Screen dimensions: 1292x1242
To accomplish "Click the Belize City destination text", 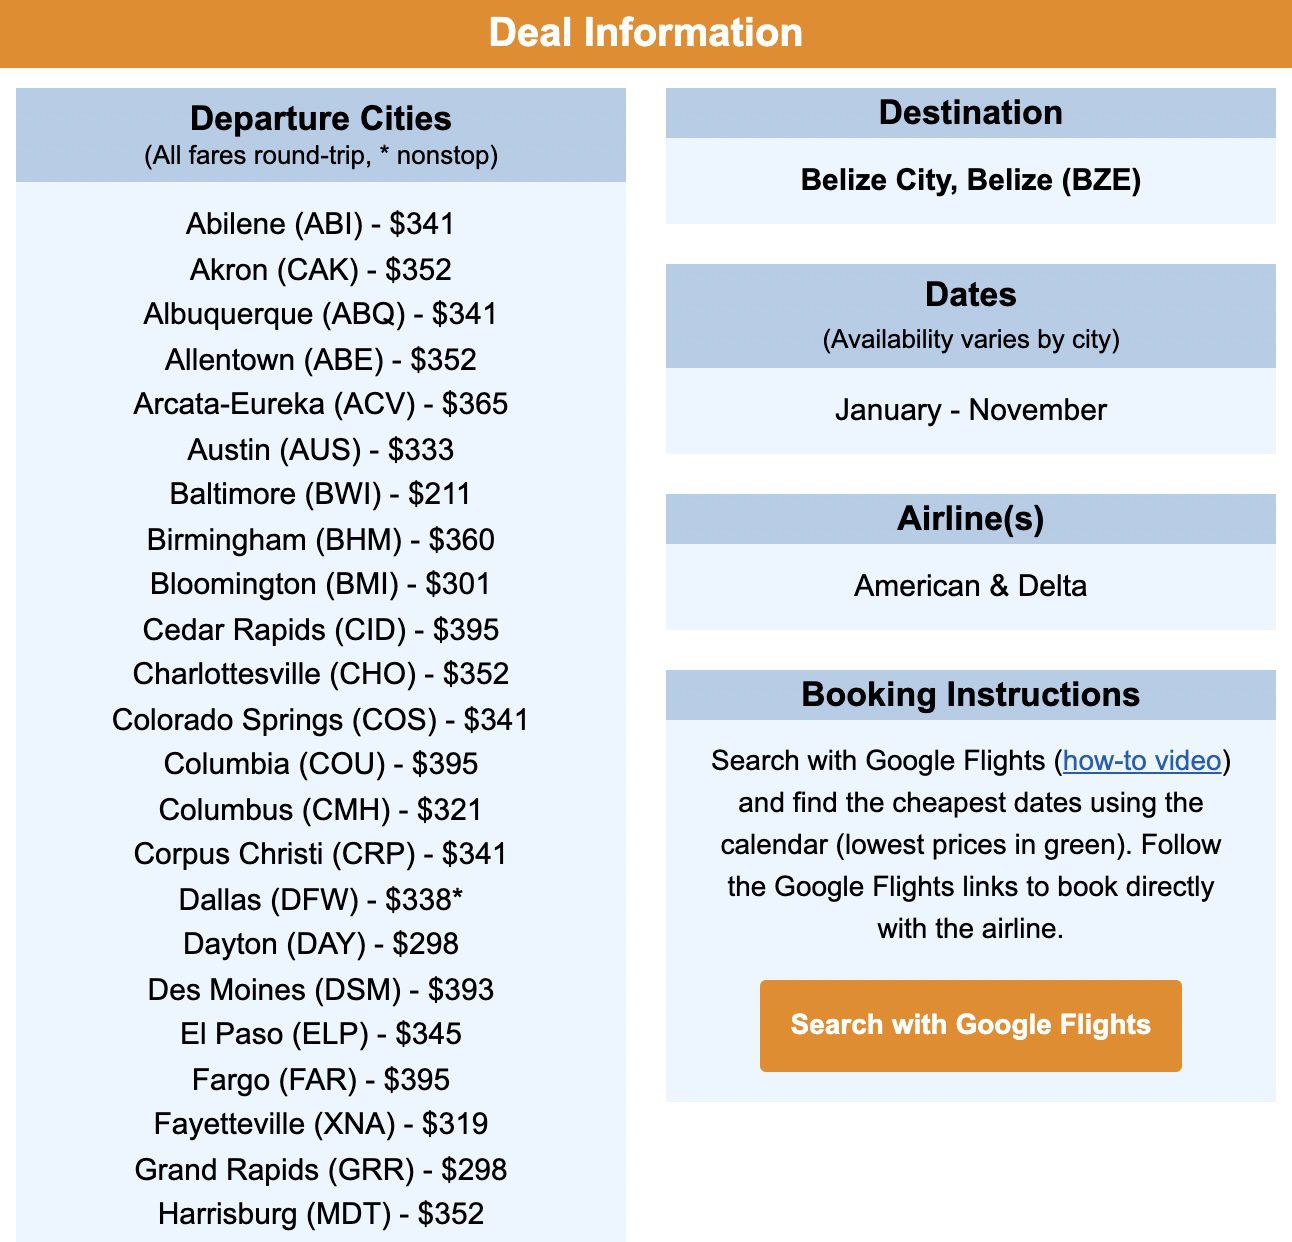I will pyautogui.click(x=970, y=182).
